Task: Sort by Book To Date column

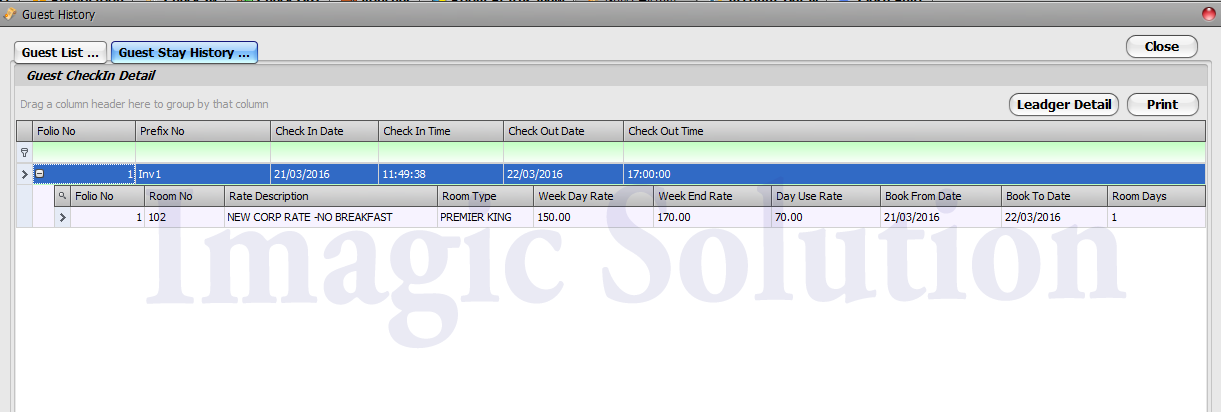Action: 1055,196
